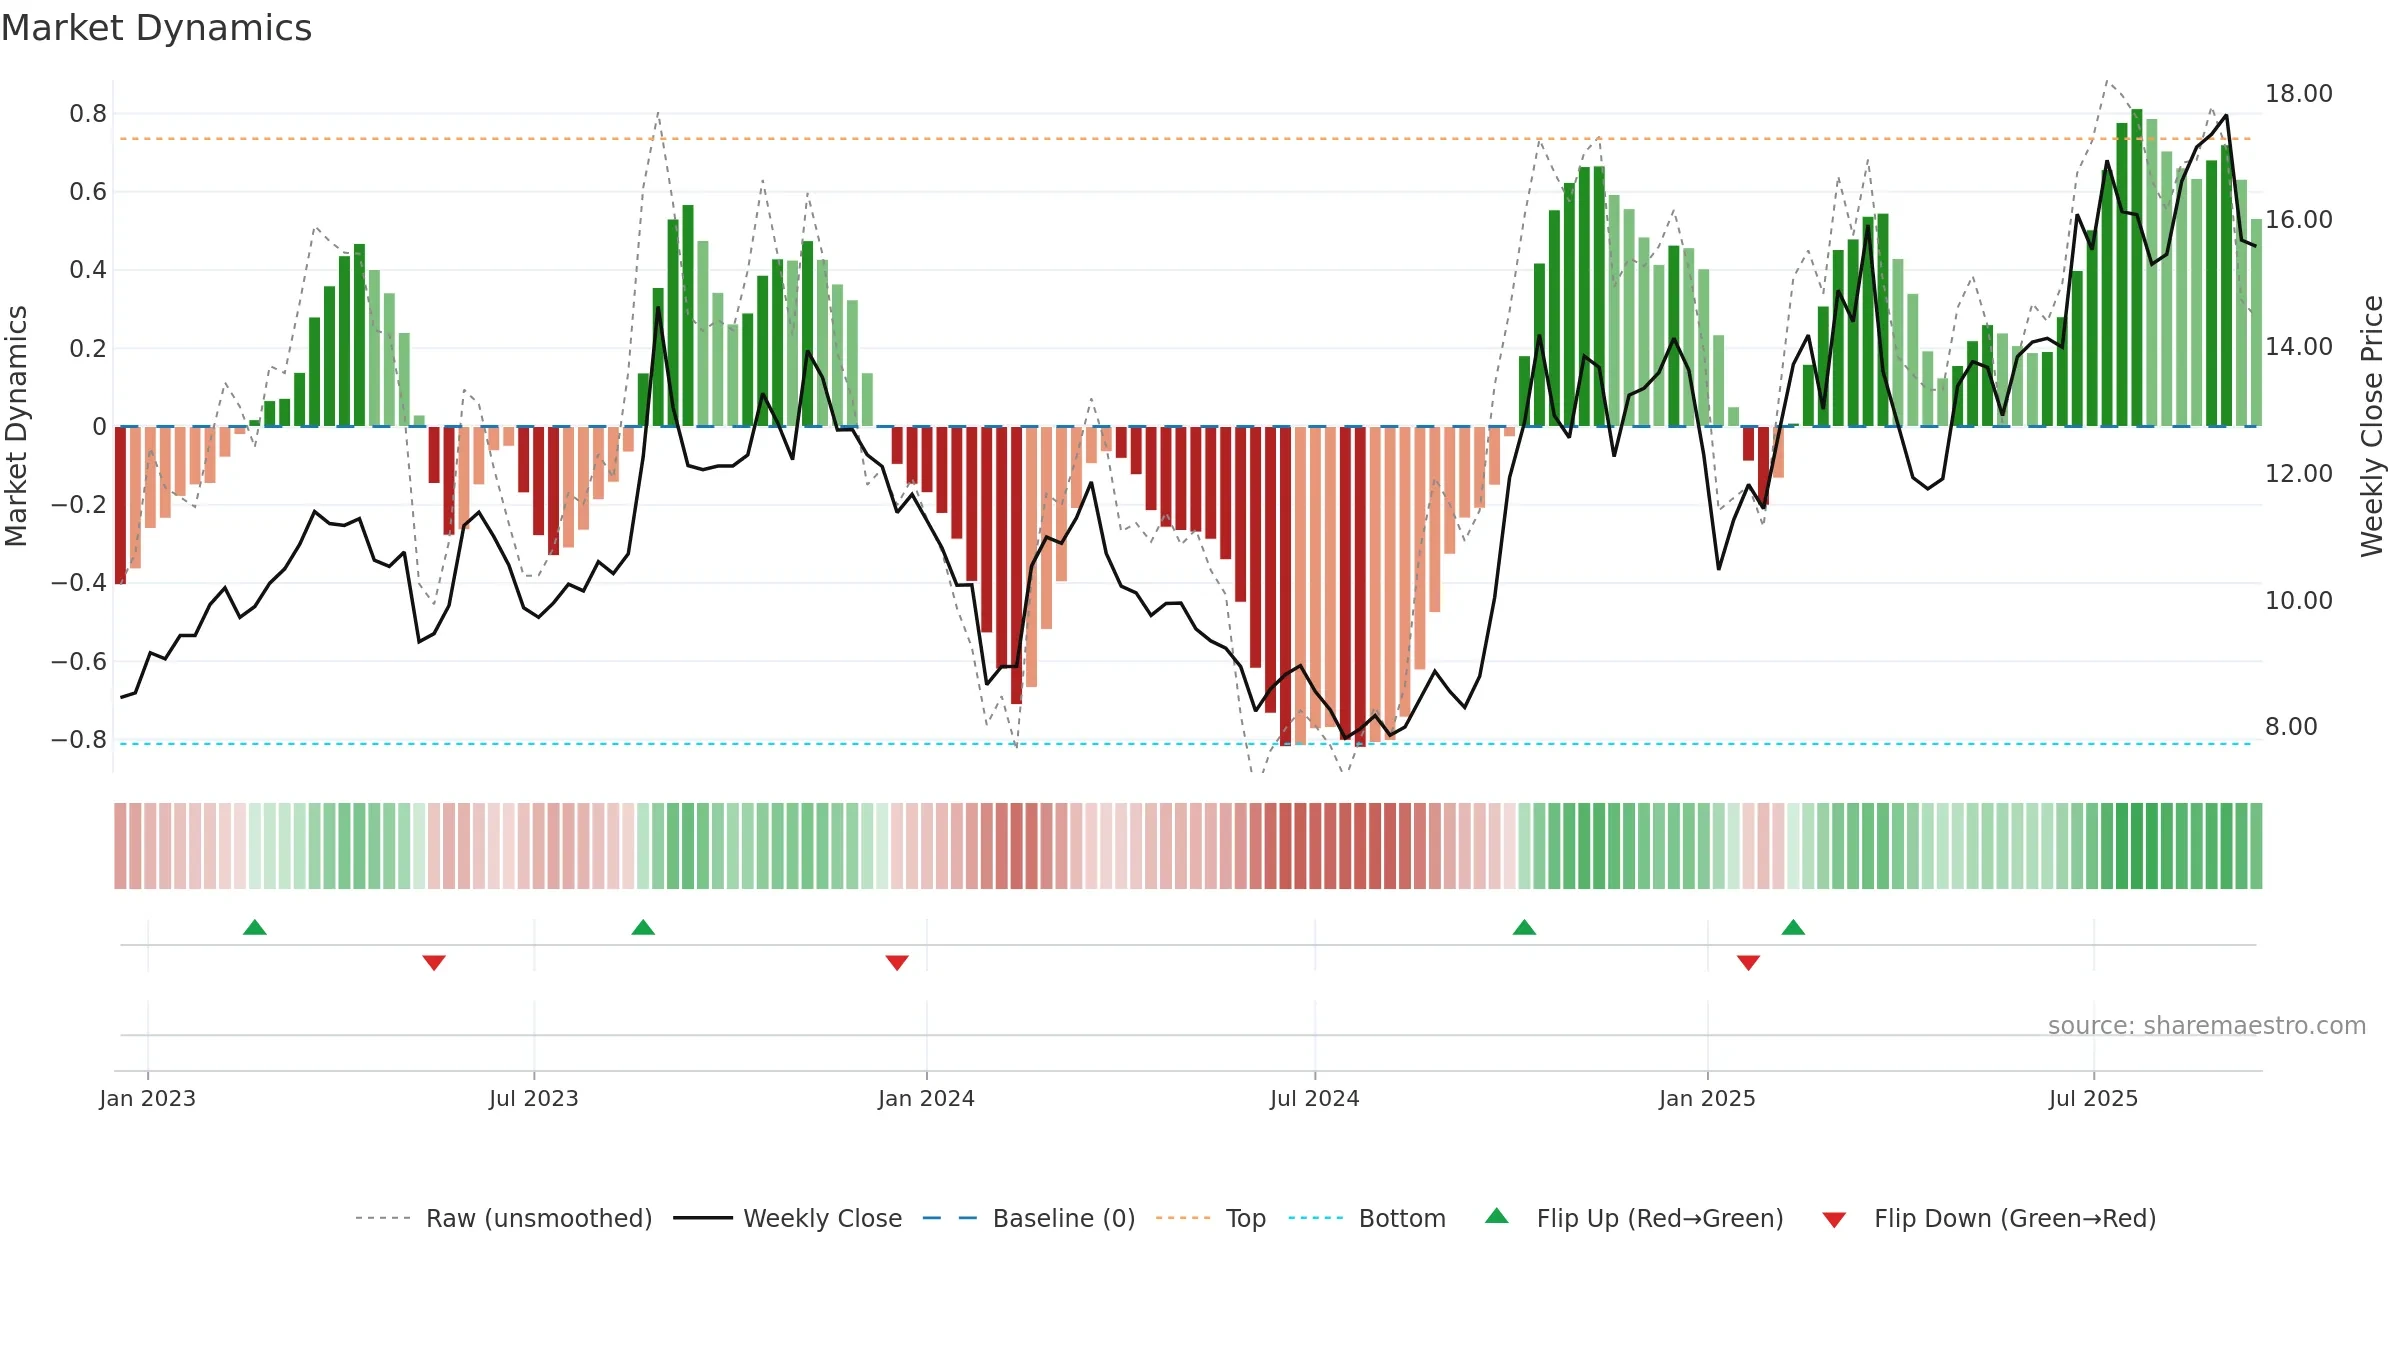Click the green Flip Up triangle legend icon
2400x1350 pixels.
1497,1216
